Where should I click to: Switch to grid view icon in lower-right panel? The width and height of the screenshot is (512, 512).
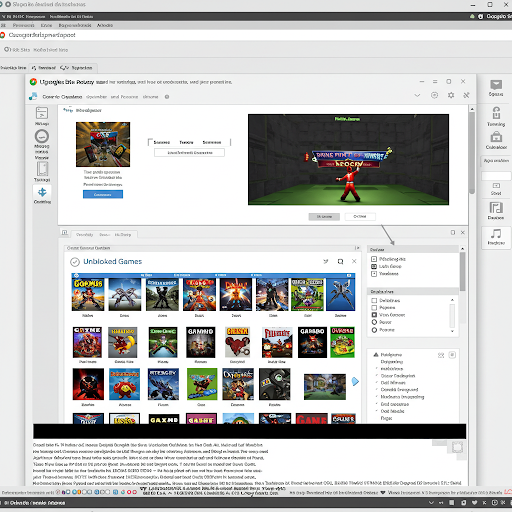click(441, 355)
